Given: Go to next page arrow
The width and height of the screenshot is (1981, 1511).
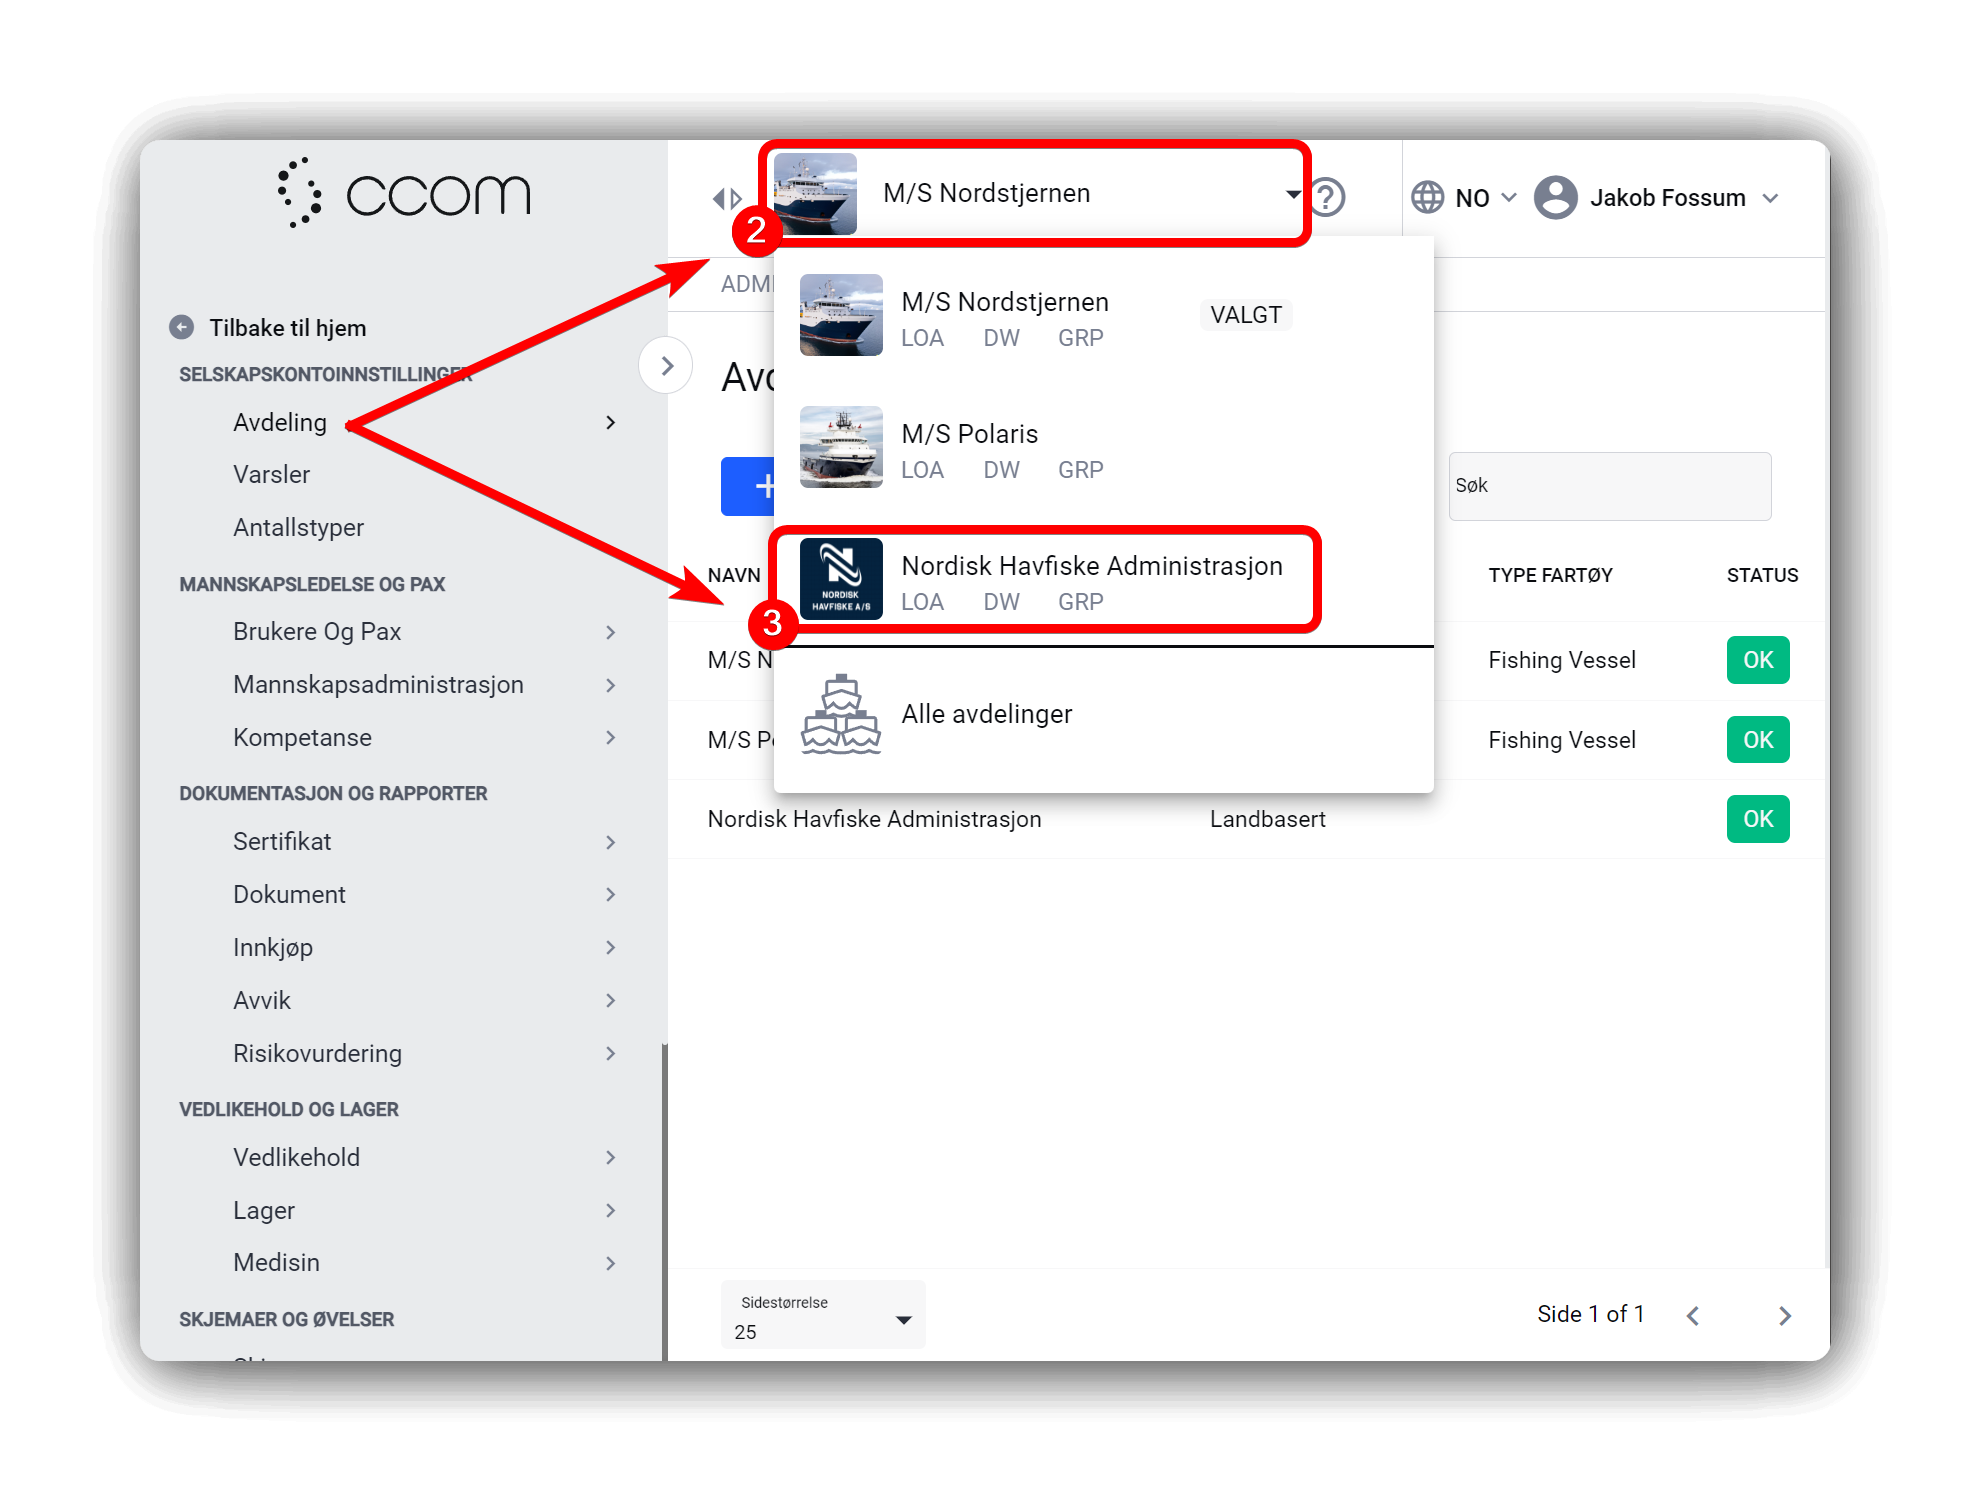Looking at the screenshot, I should click(x=1784, y=1316).
